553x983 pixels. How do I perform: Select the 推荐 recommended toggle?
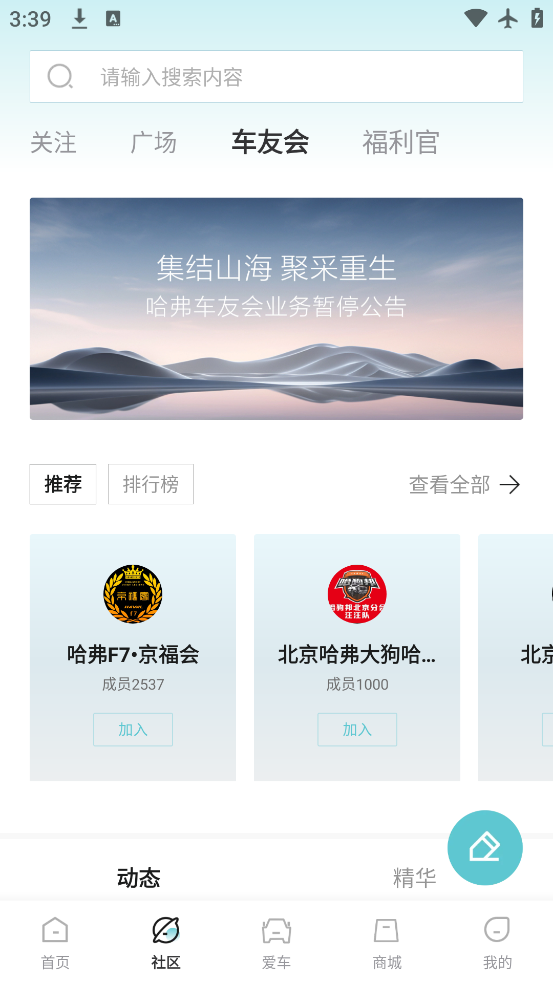(x=63, y=484)
